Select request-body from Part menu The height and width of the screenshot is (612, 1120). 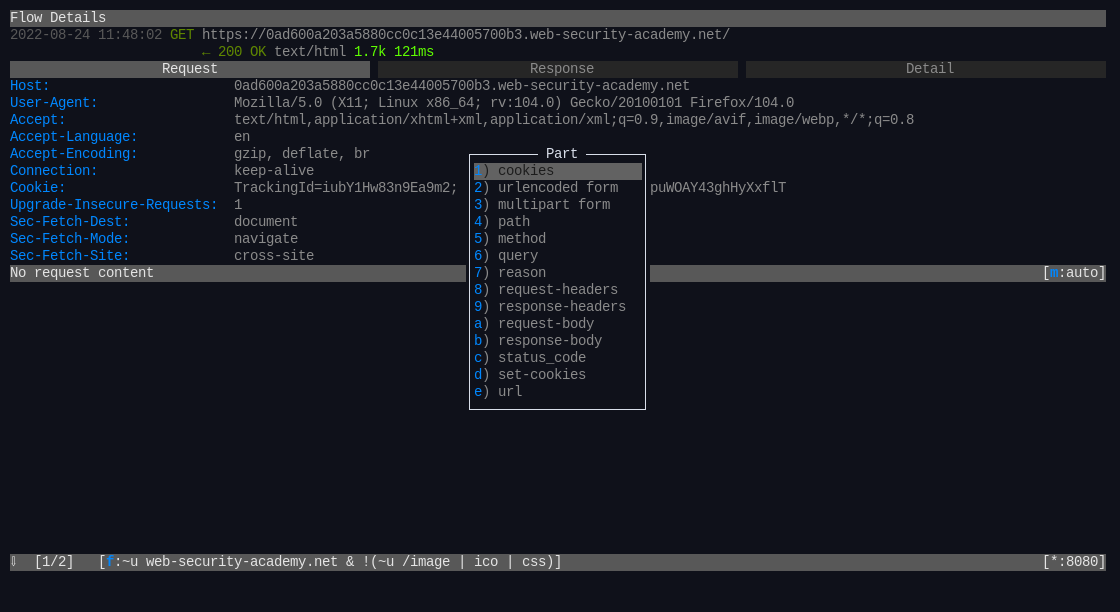point(545,324)
